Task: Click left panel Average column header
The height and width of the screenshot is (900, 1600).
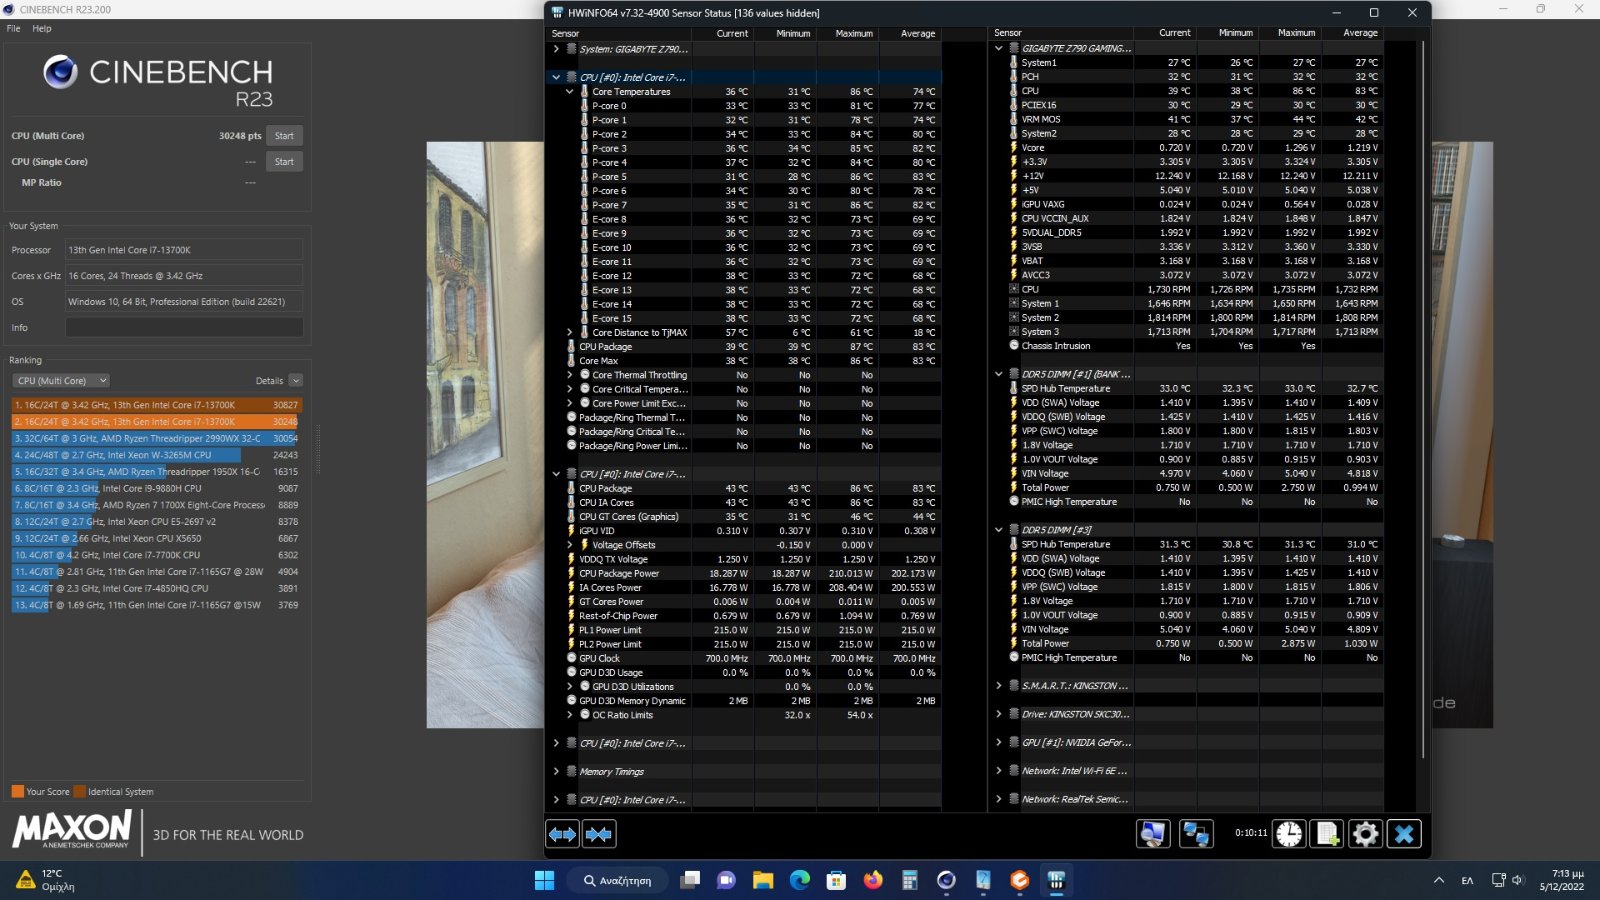Action: 917,33
